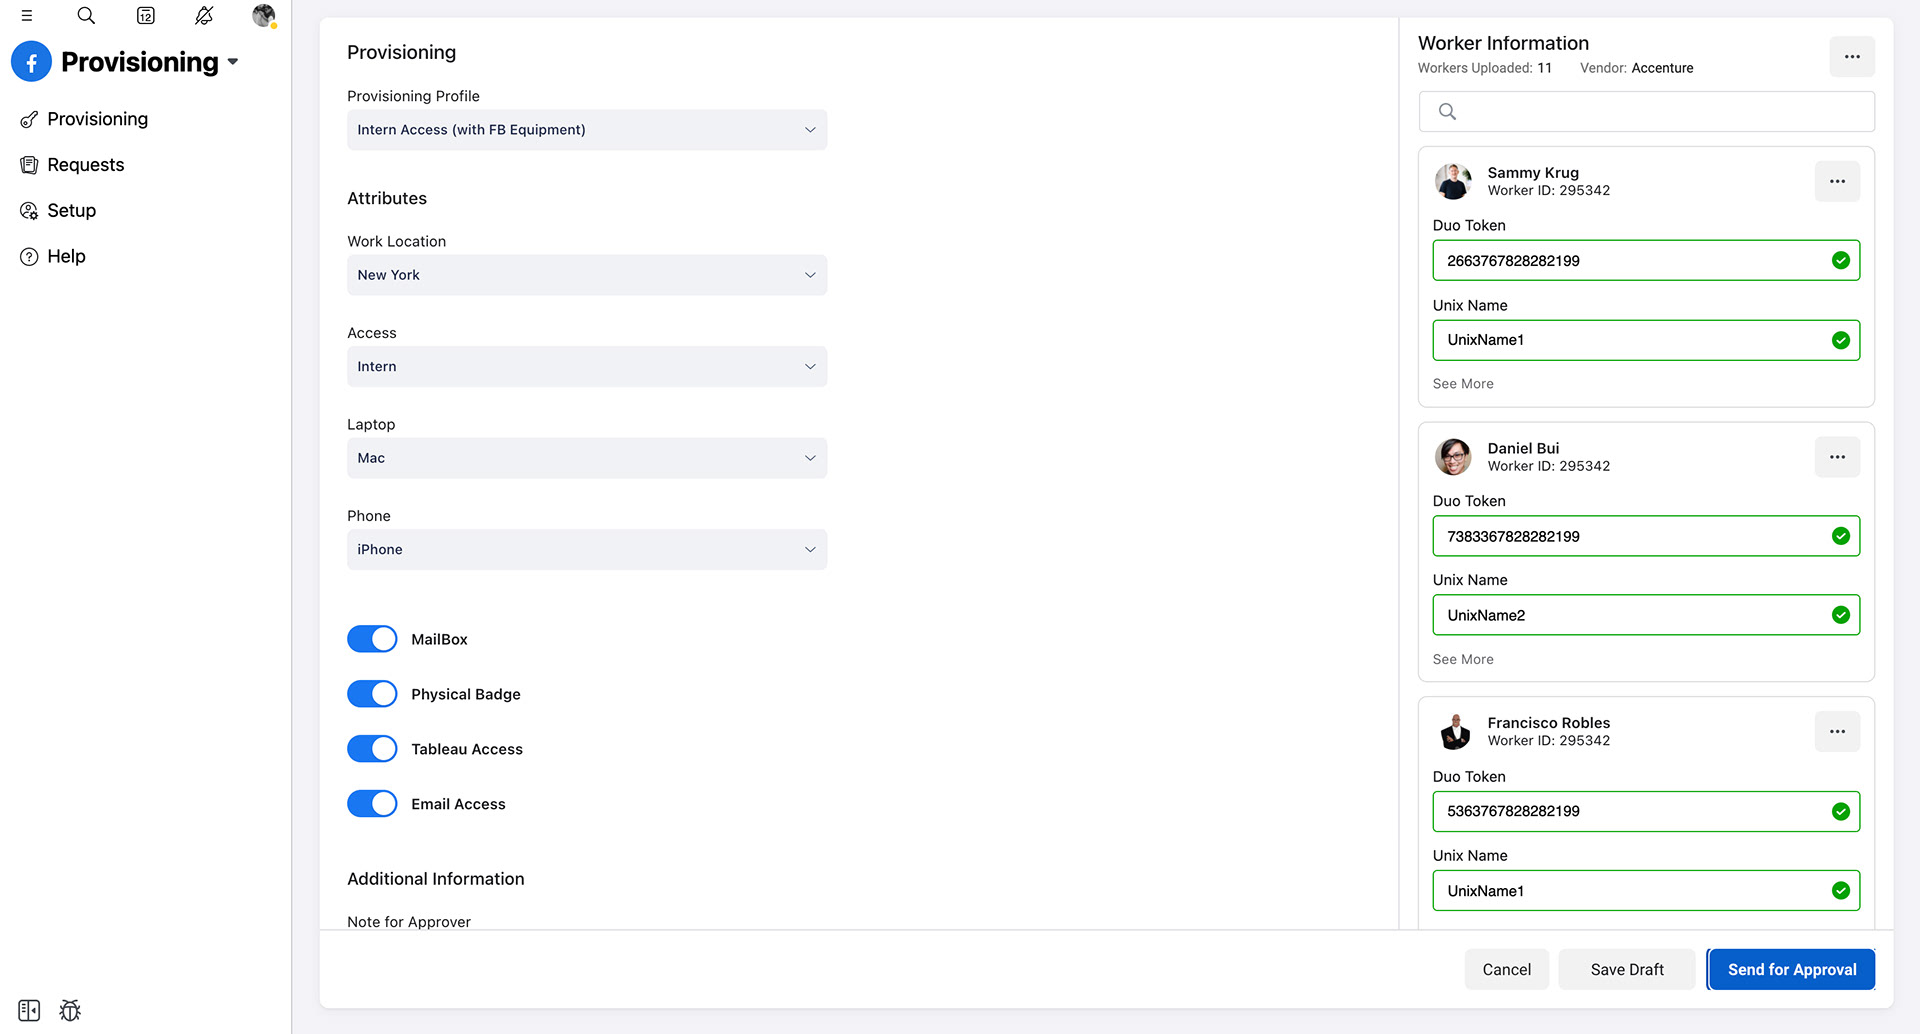Click the worker search field

pos(1646,112)
